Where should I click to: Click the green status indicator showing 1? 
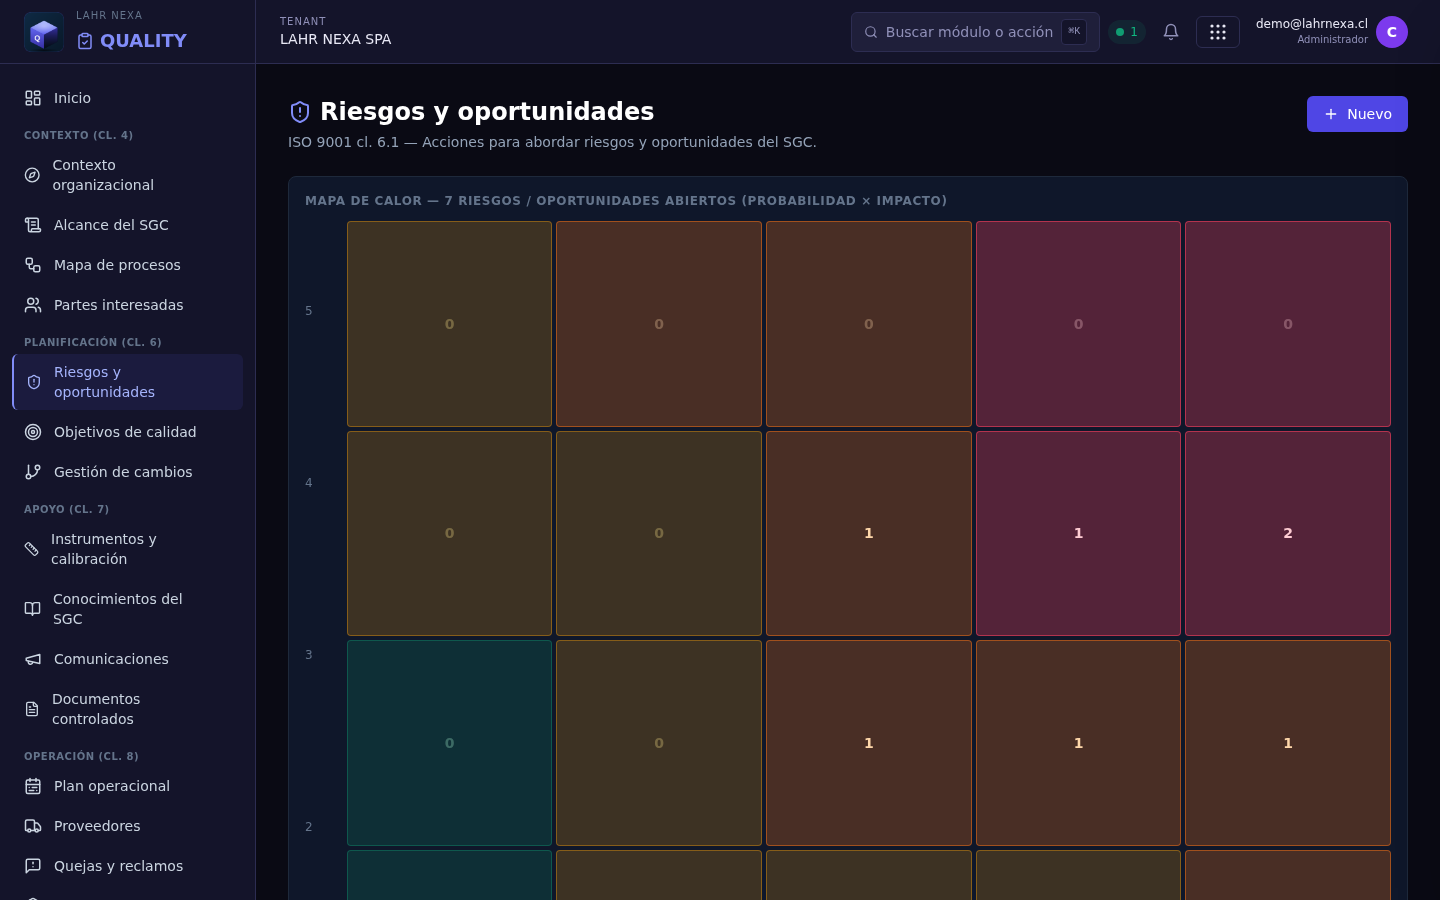1127,32
